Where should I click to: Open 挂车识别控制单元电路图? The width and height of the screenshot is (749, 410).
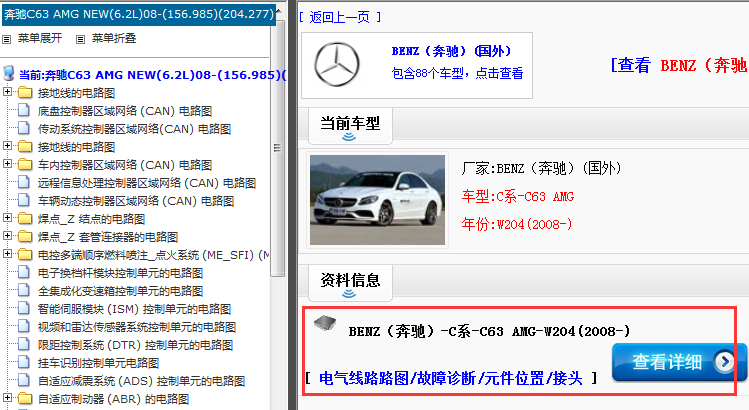pos(98,363)
